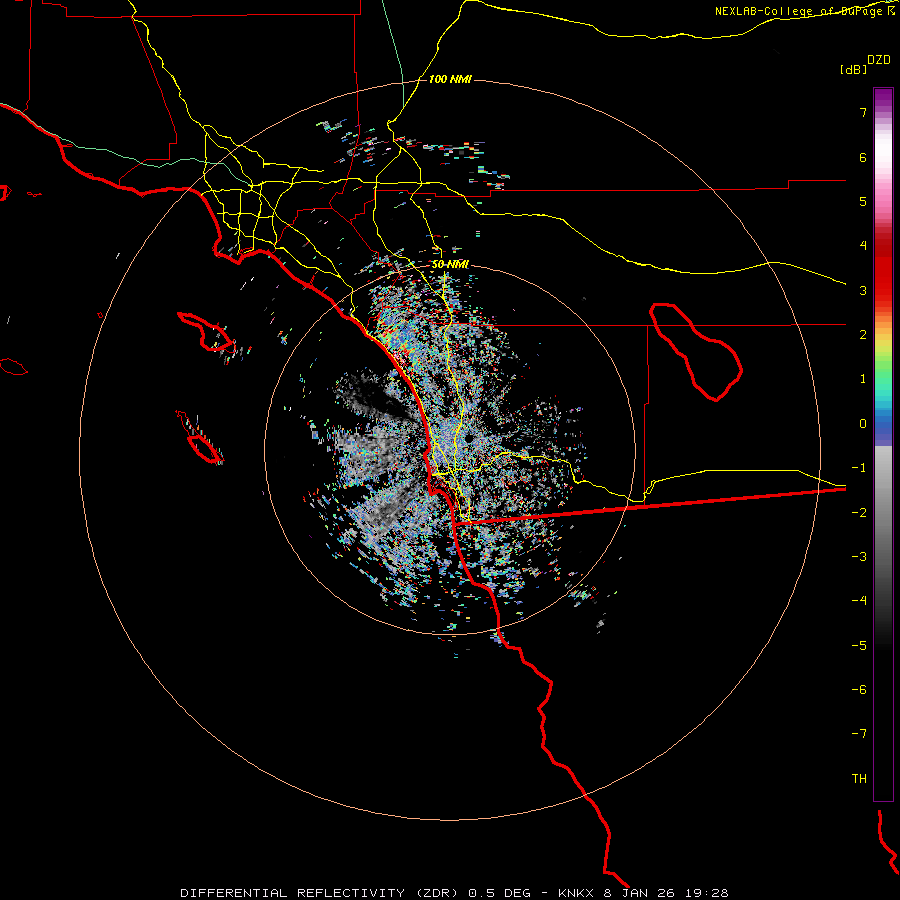Click the color scale value 5
This screenshot has width=900, height=900.
(x=863, y=201)
